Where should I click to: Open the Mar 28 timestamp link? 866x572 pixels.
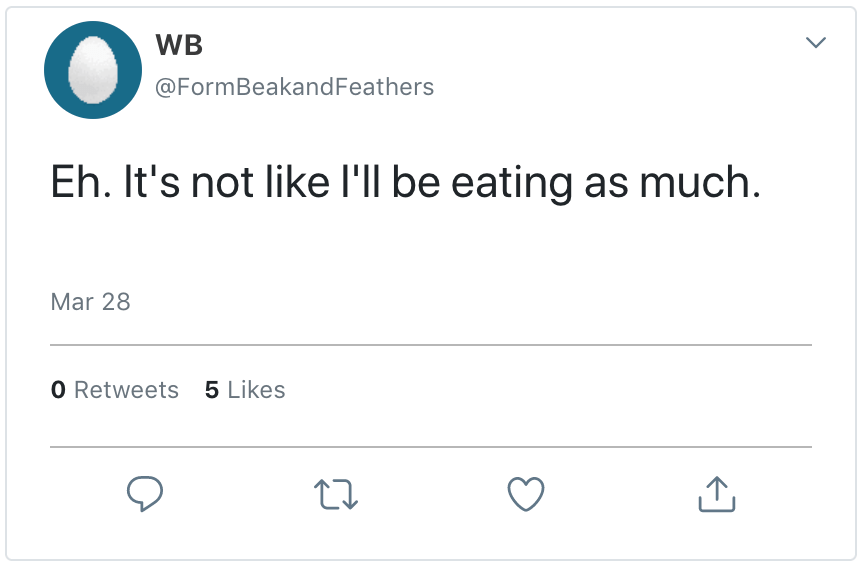[90, 301]
